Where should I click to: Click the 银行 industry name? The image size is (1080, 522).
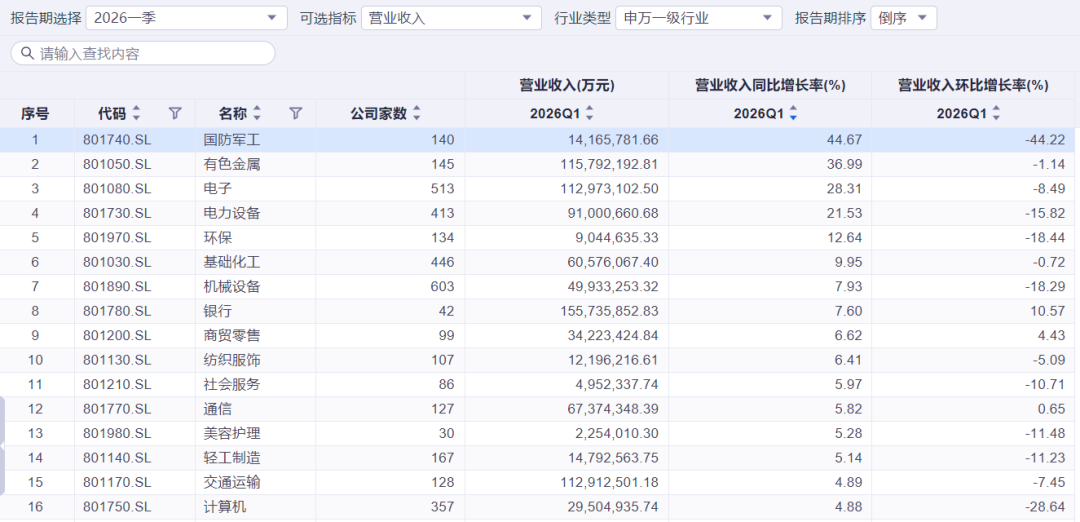point(218,311)
